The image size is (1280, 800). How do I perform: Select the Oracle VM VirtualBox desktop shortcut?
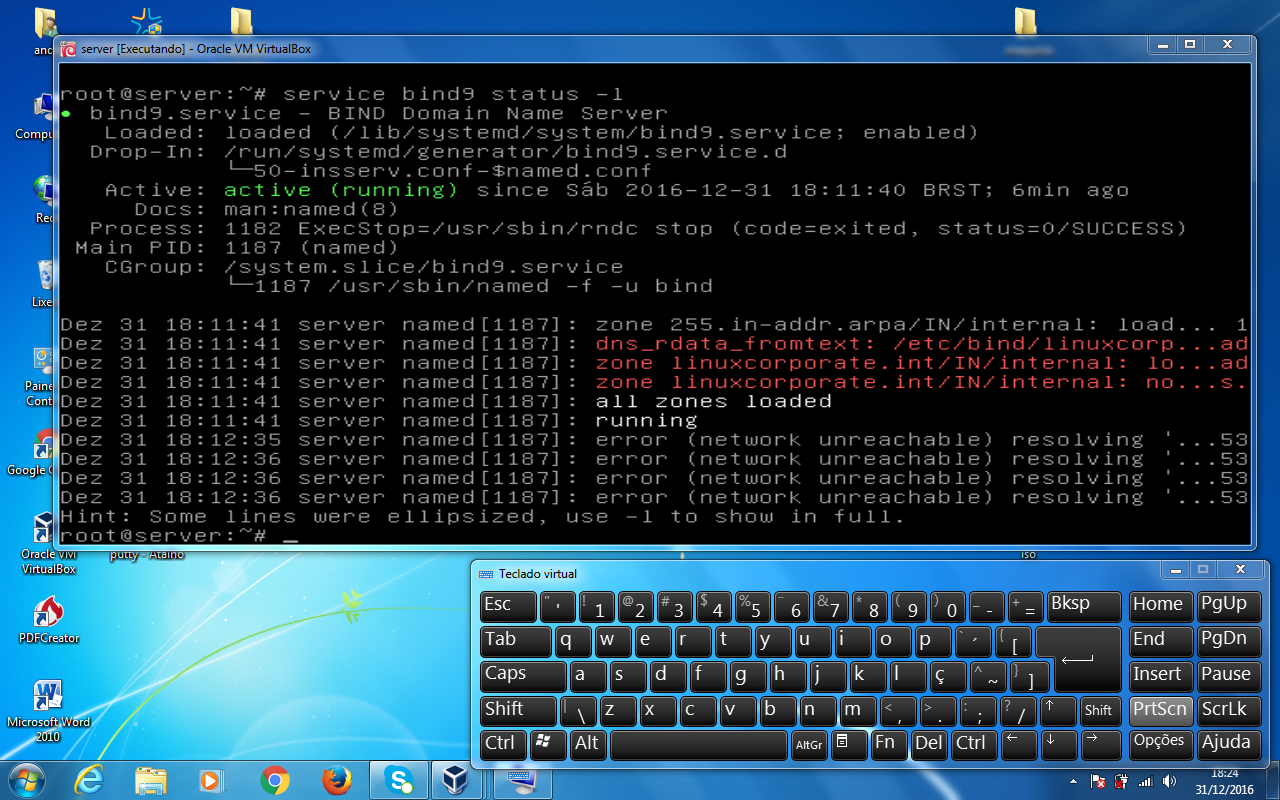click(48, 542)
